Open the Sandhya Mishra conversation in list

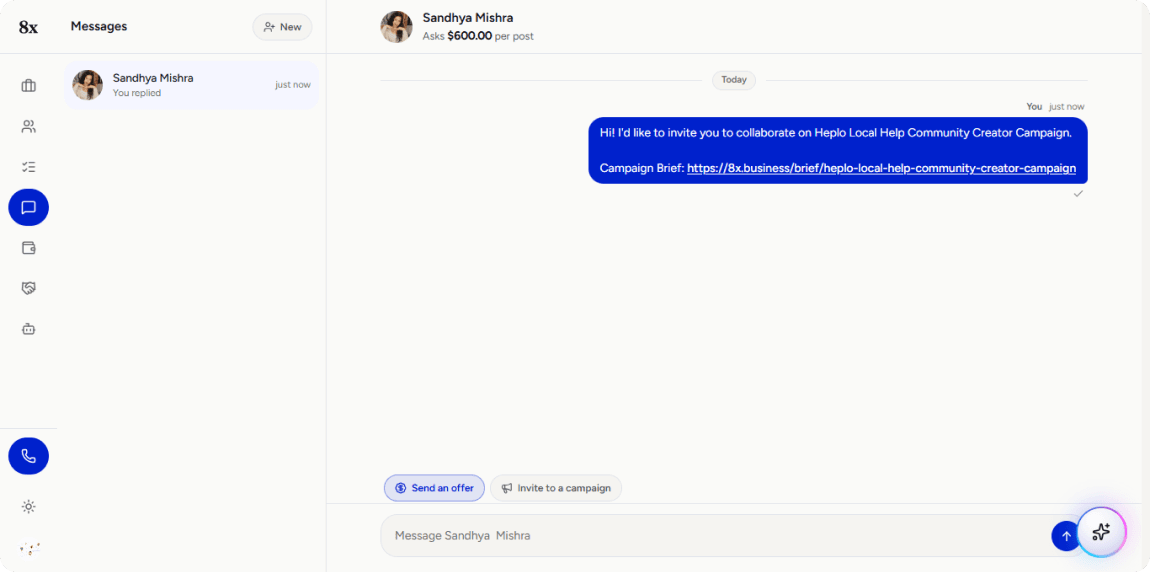[x=191, y=85]
